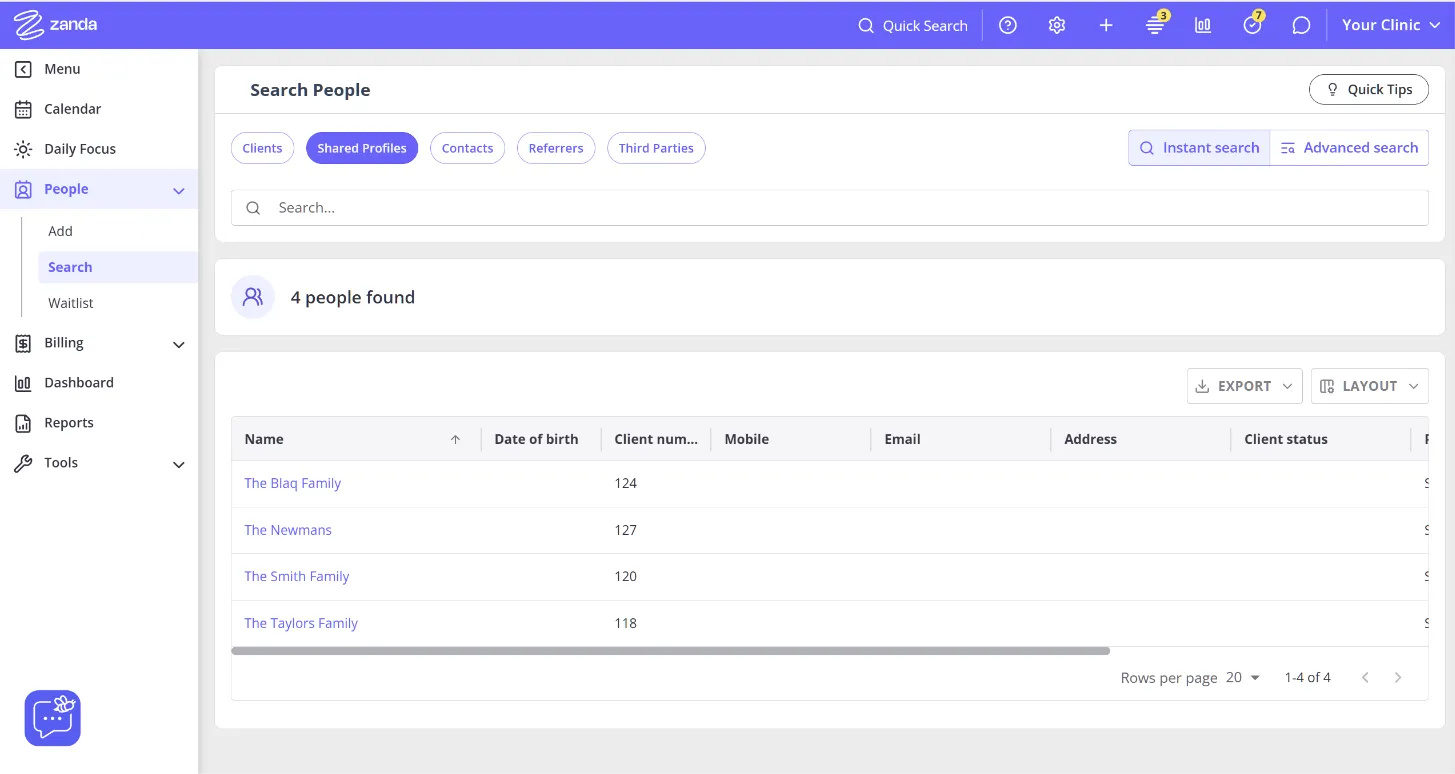Open tasks checkmark icon with badge 7

(1253, 25)
